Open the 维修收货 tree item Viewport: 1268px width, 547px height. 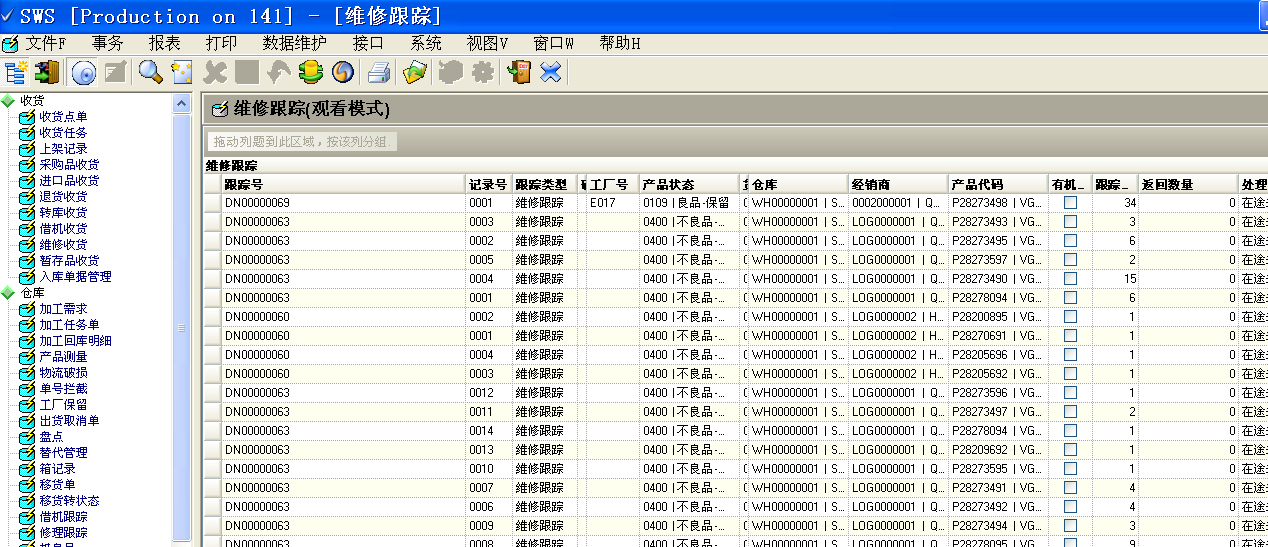[x=62, y=245]
